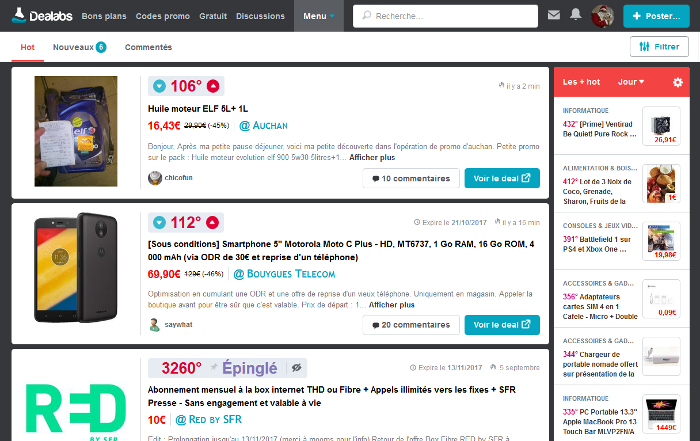Open Huile moteur ELF 5L+ 1L title

[x=198, y=109]
